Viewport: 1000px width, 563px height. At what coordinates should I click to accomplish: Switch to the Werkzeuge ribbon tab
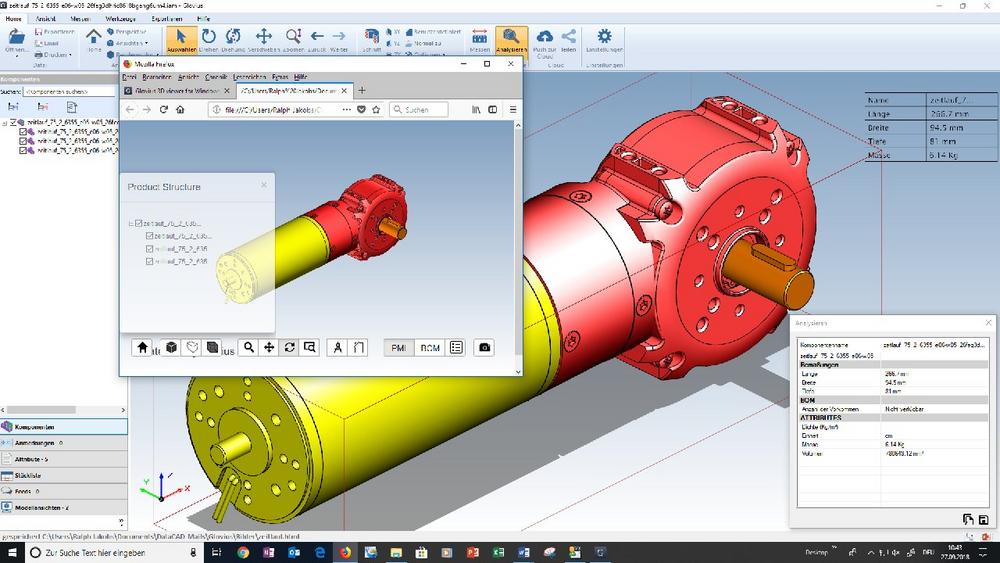[x=120, y=18]
